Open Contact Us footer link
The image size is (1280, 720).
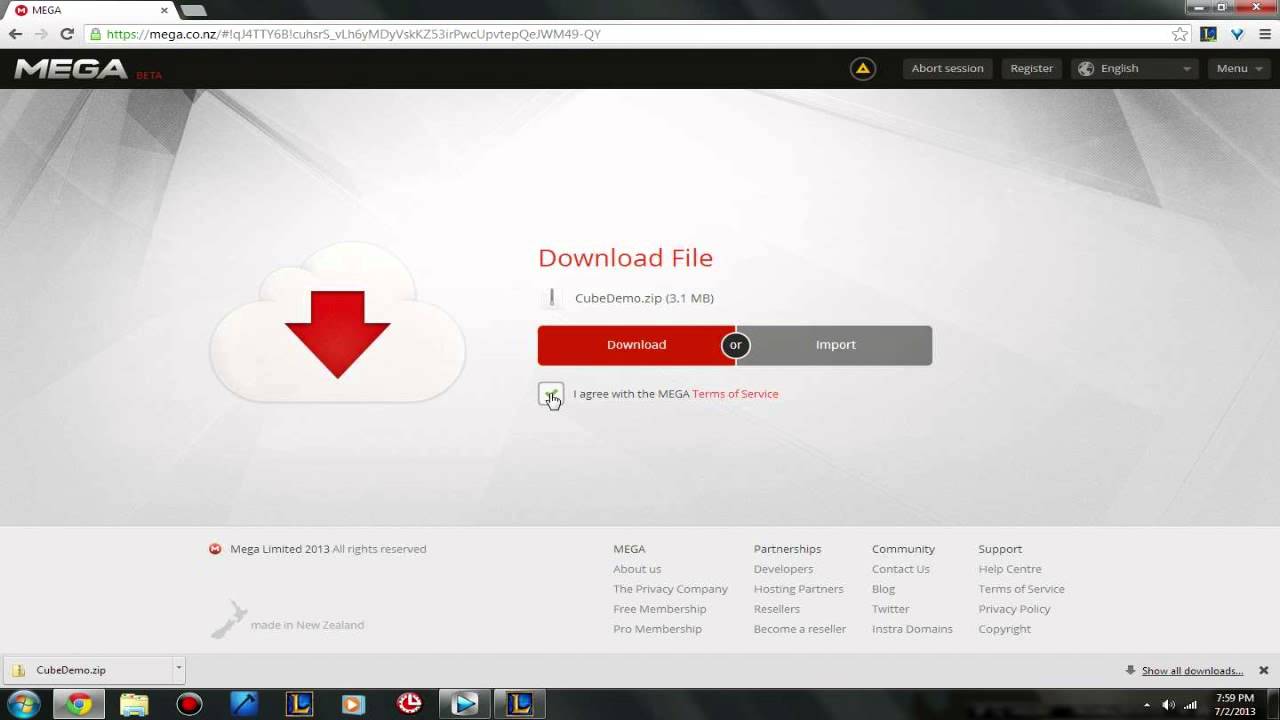point(900,569)
